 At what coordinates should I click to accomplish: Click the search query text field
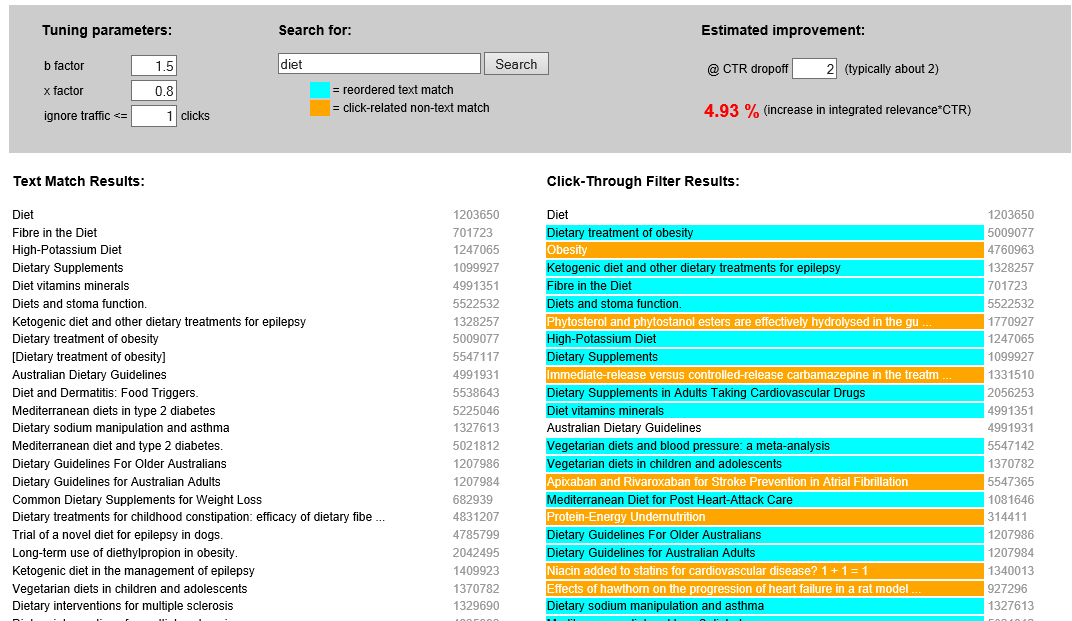coord(379,64)
